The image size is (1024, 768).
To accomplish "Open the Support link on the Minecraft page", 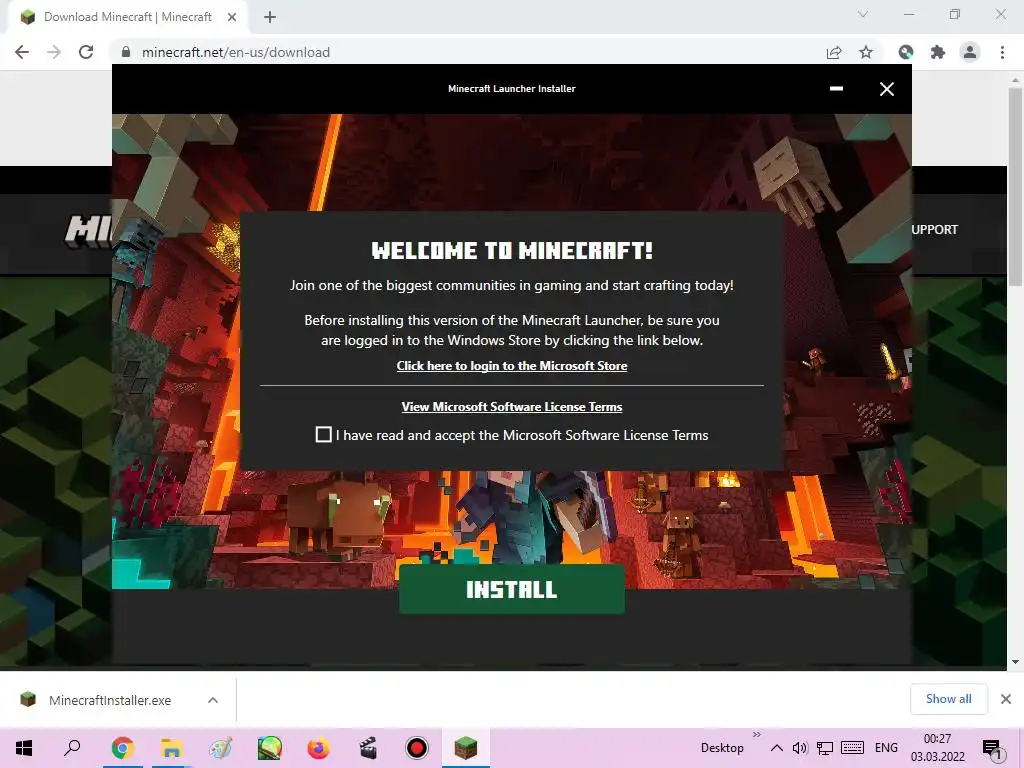I will click(935, 229).
